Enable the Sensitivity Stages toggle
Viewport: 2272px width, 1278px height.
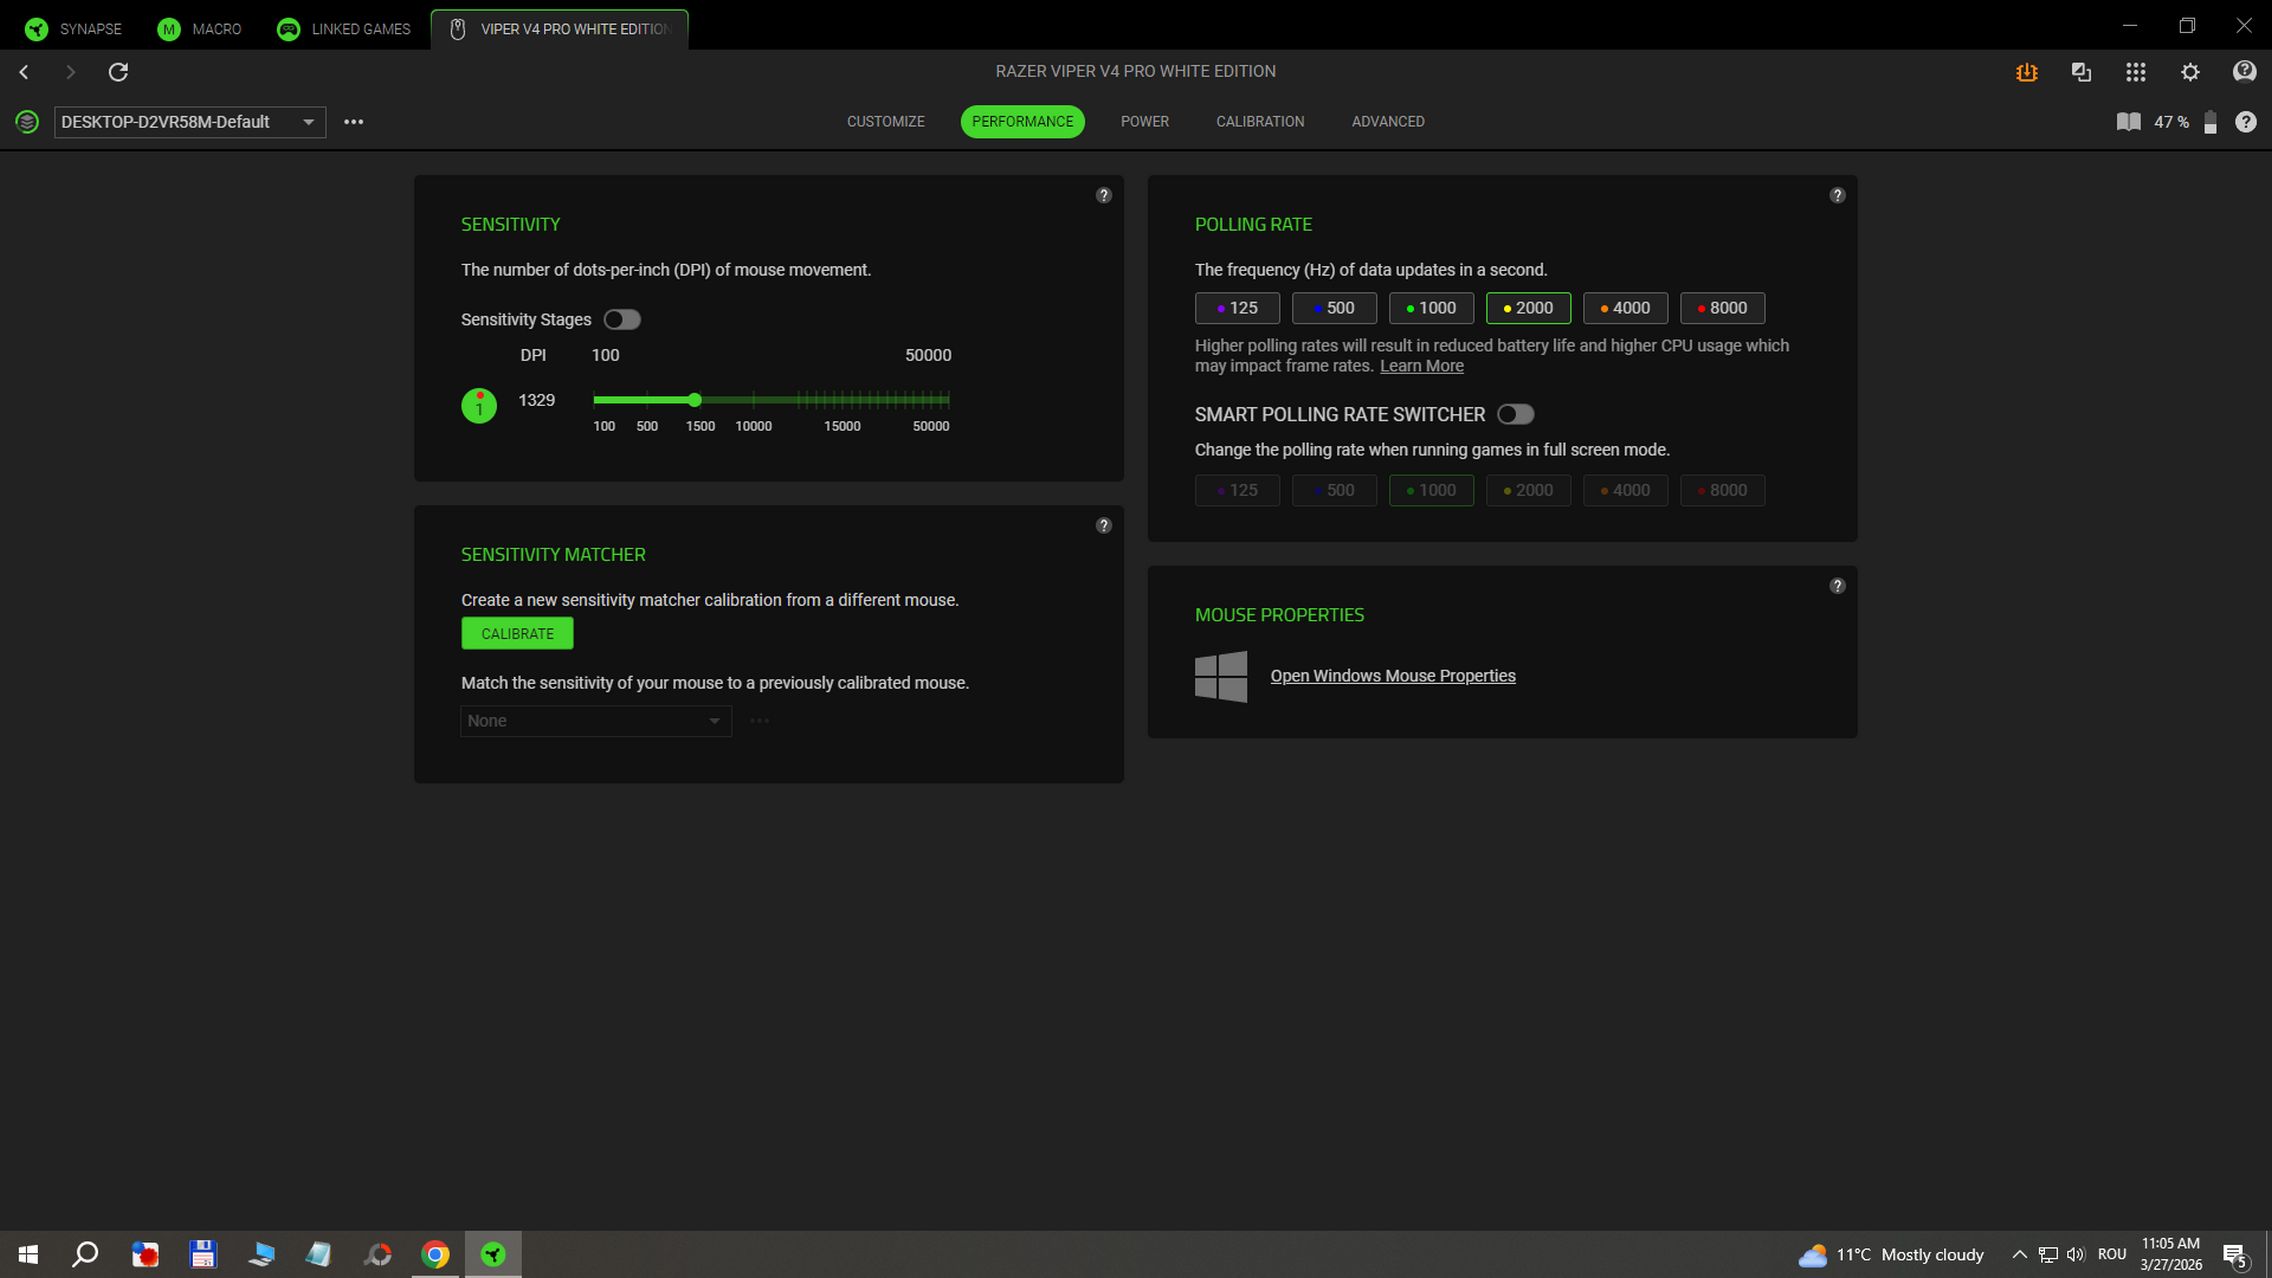[621, 320]
